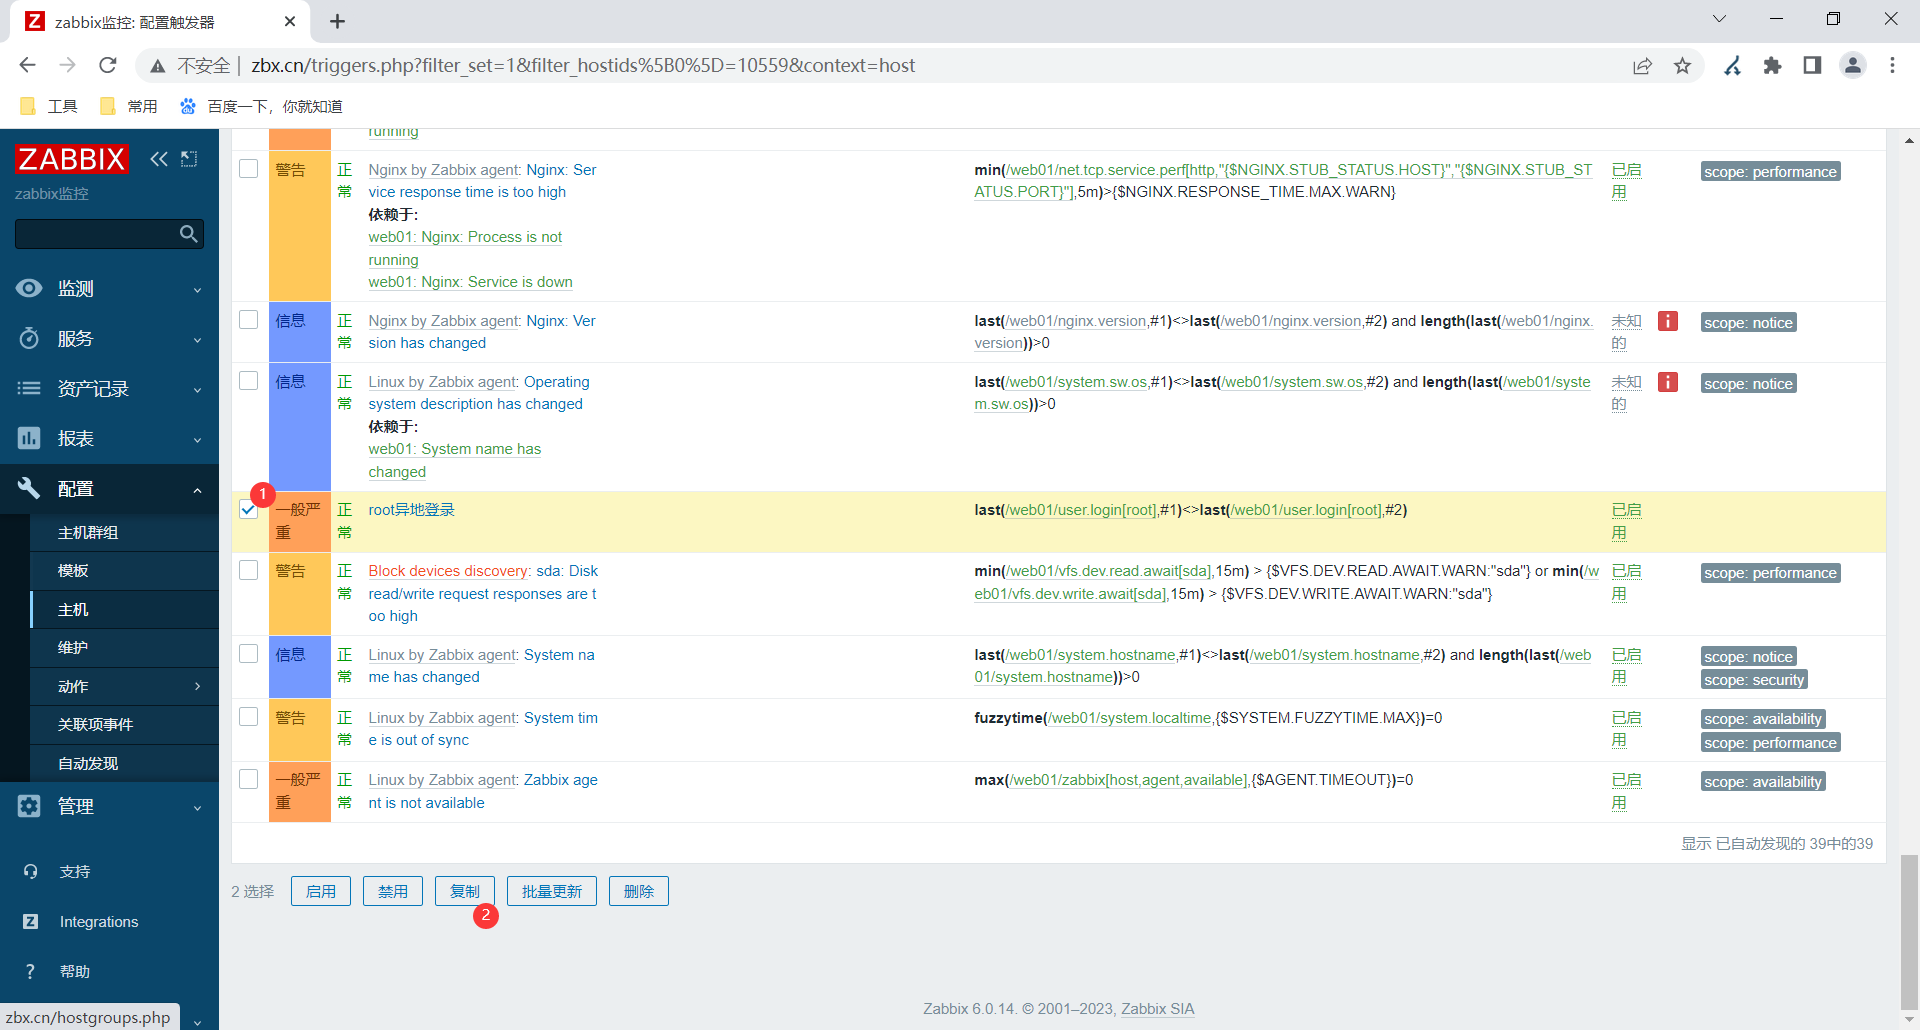Image resolution: width=1920 pixels, height=1030 pixels.
Task: Click the Zabbix logo in the sidebar
Action: [72, 159]
